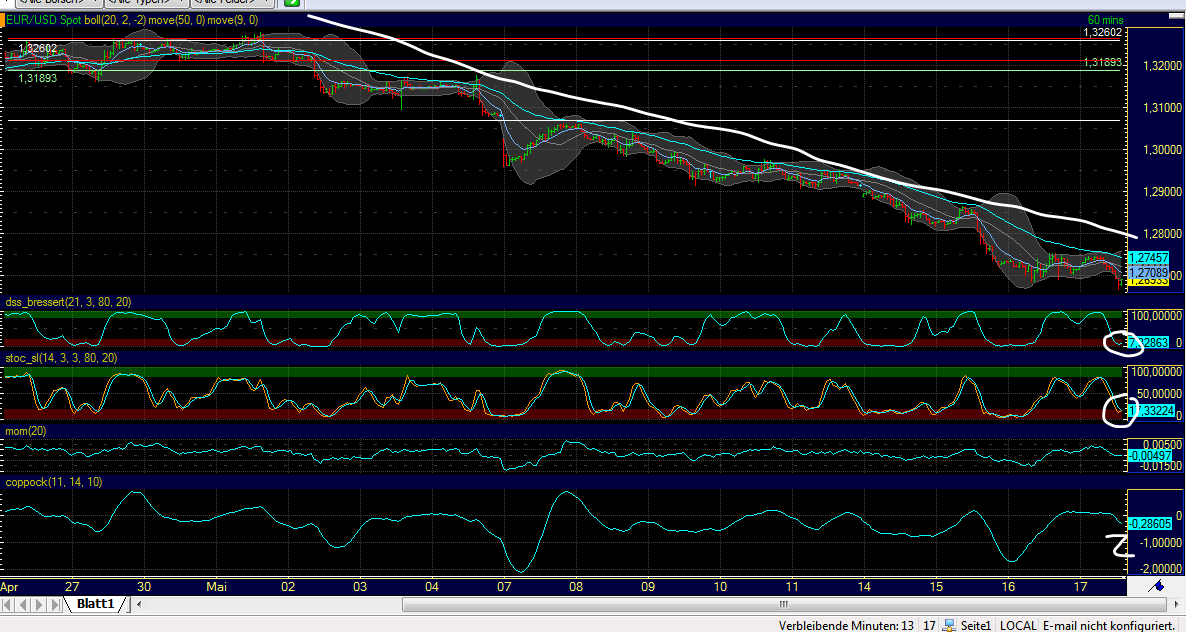Image resolution: width=1186 pixels, height=632 pixels.
Task: Jump to the last sheet with the navigation arrow
Action: tap(57, 605)
